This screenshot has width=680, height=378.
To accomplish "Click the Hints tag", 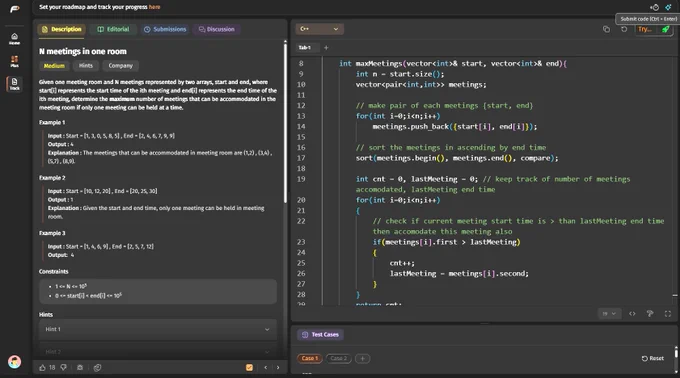I will (86, 66).
